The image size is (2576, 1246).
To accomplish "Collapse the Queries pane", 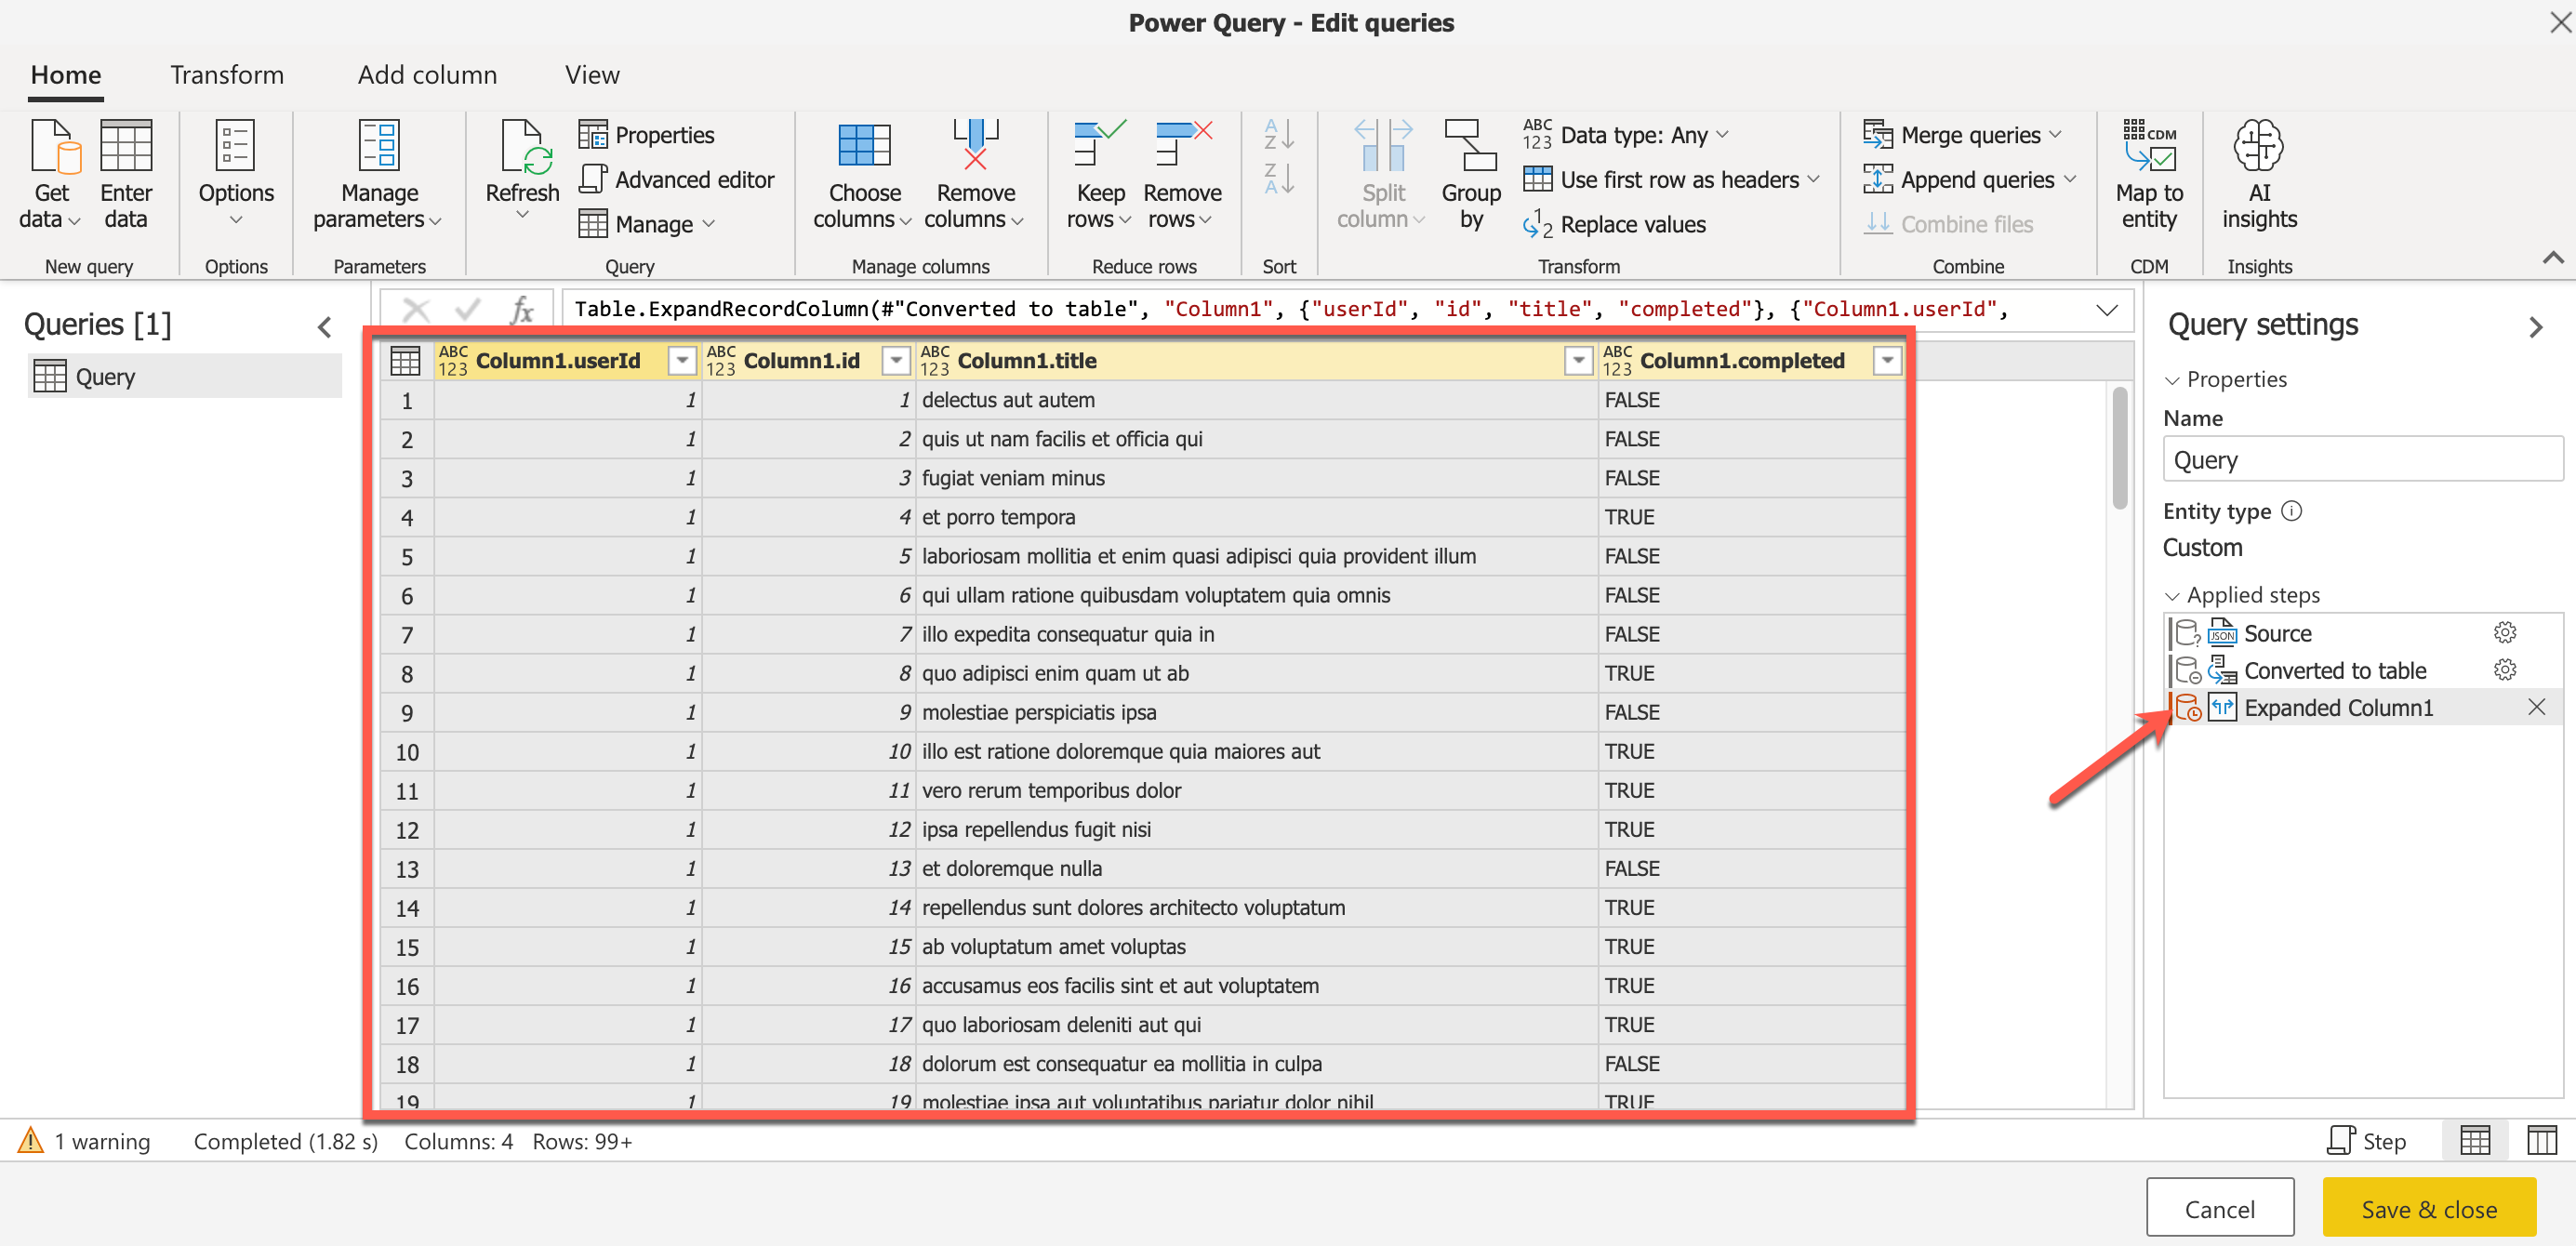I will point(325,327).
